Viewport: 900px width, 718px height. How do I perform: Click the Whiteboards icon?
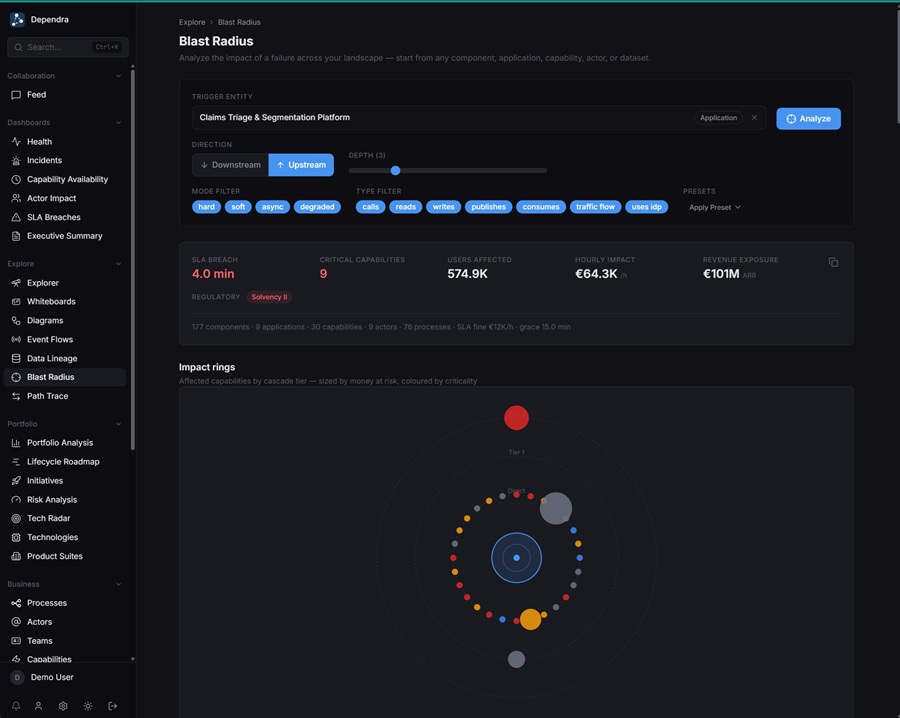16,302
